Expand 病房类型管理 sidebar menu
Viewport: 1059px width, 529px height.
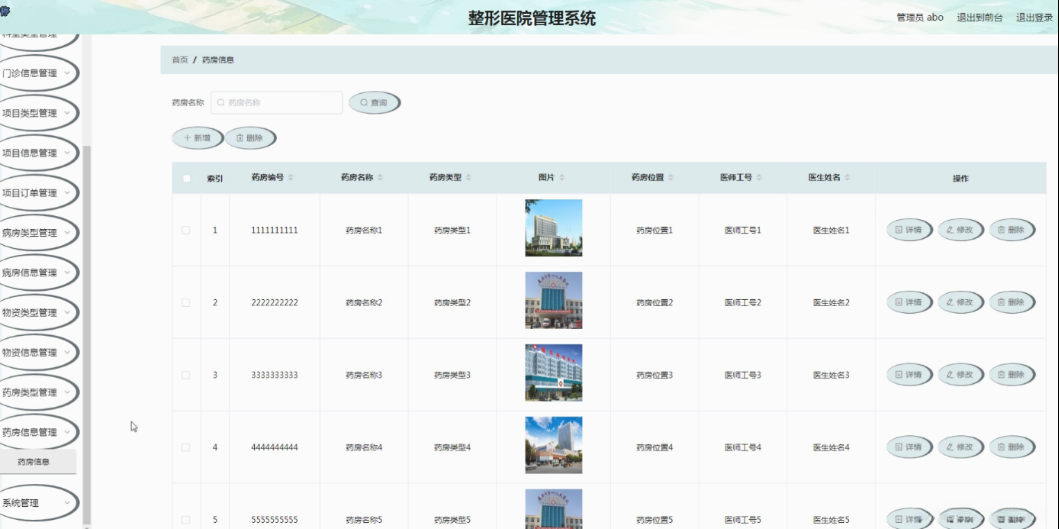click(x=37, y=232)
